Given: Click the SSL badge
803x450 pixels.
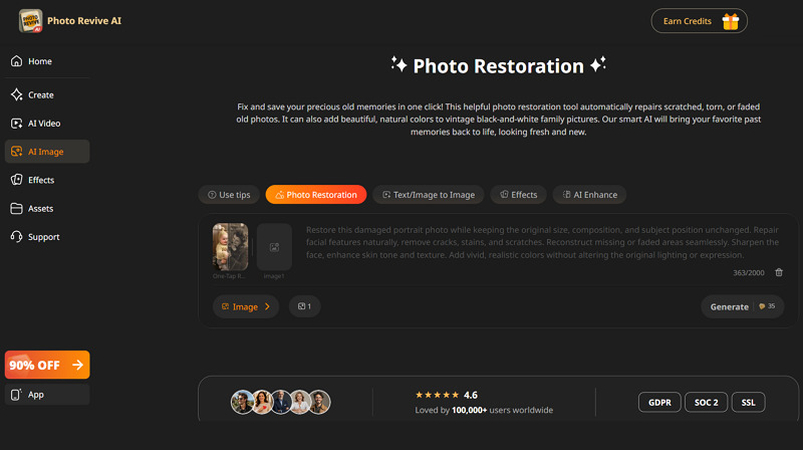Looking at the screenshot, I should (748, 402).
